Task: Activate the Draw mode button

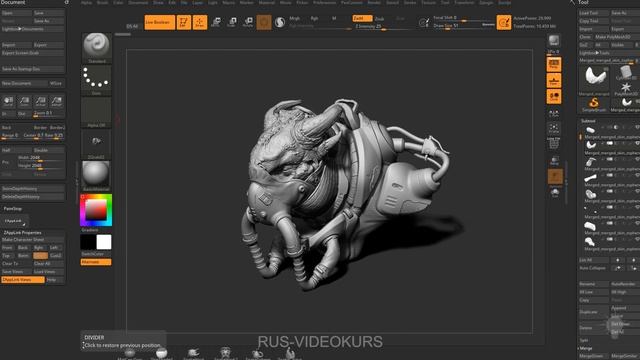Action: tap(200, 22)
